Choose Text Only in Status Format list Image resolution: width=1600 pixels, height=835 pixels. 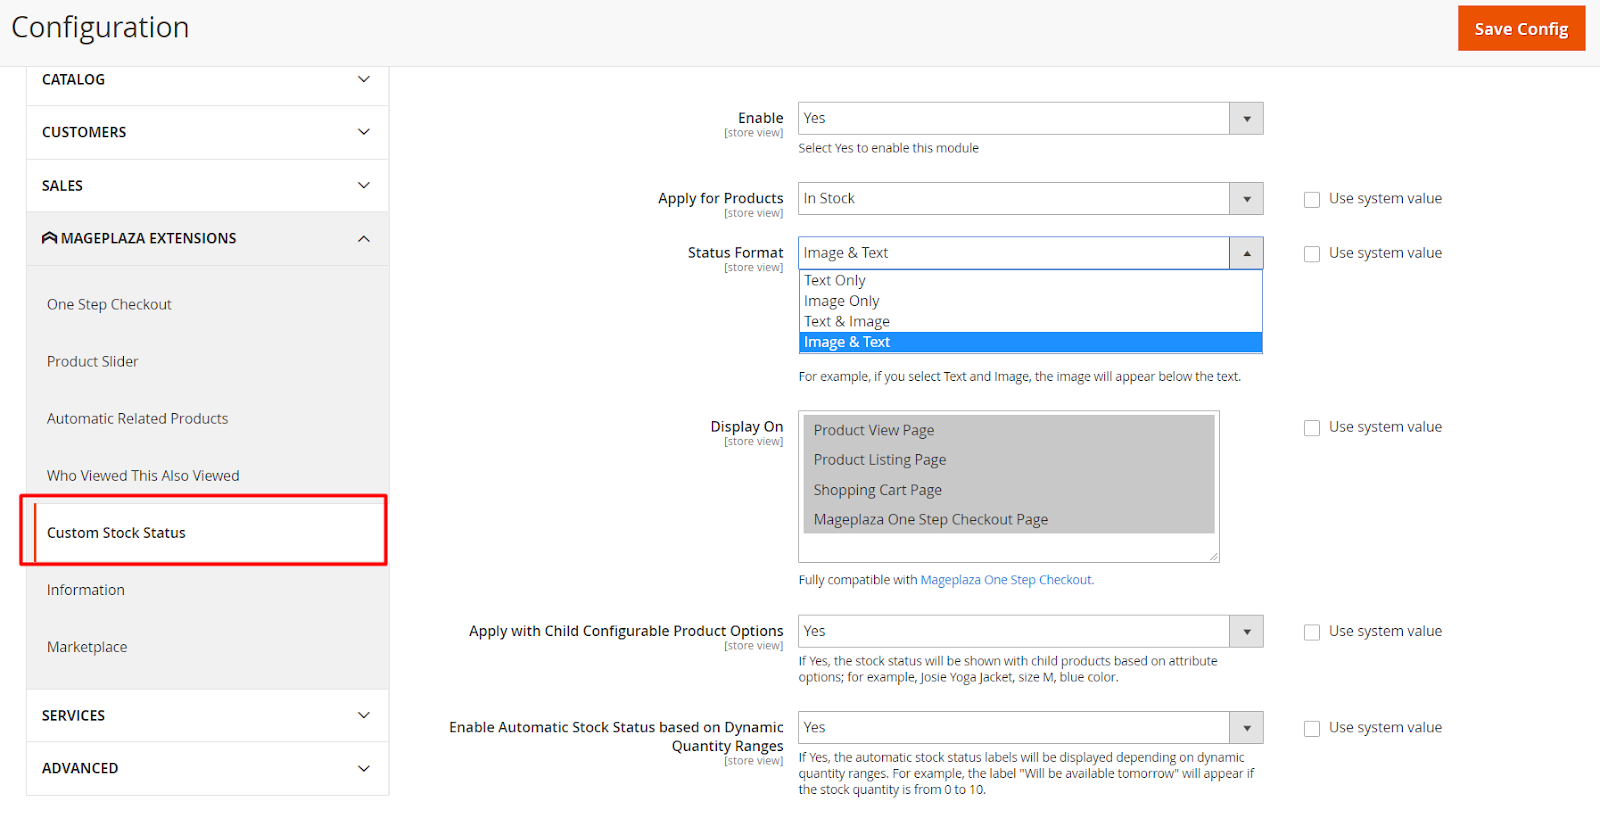click(x=835, y=281)
